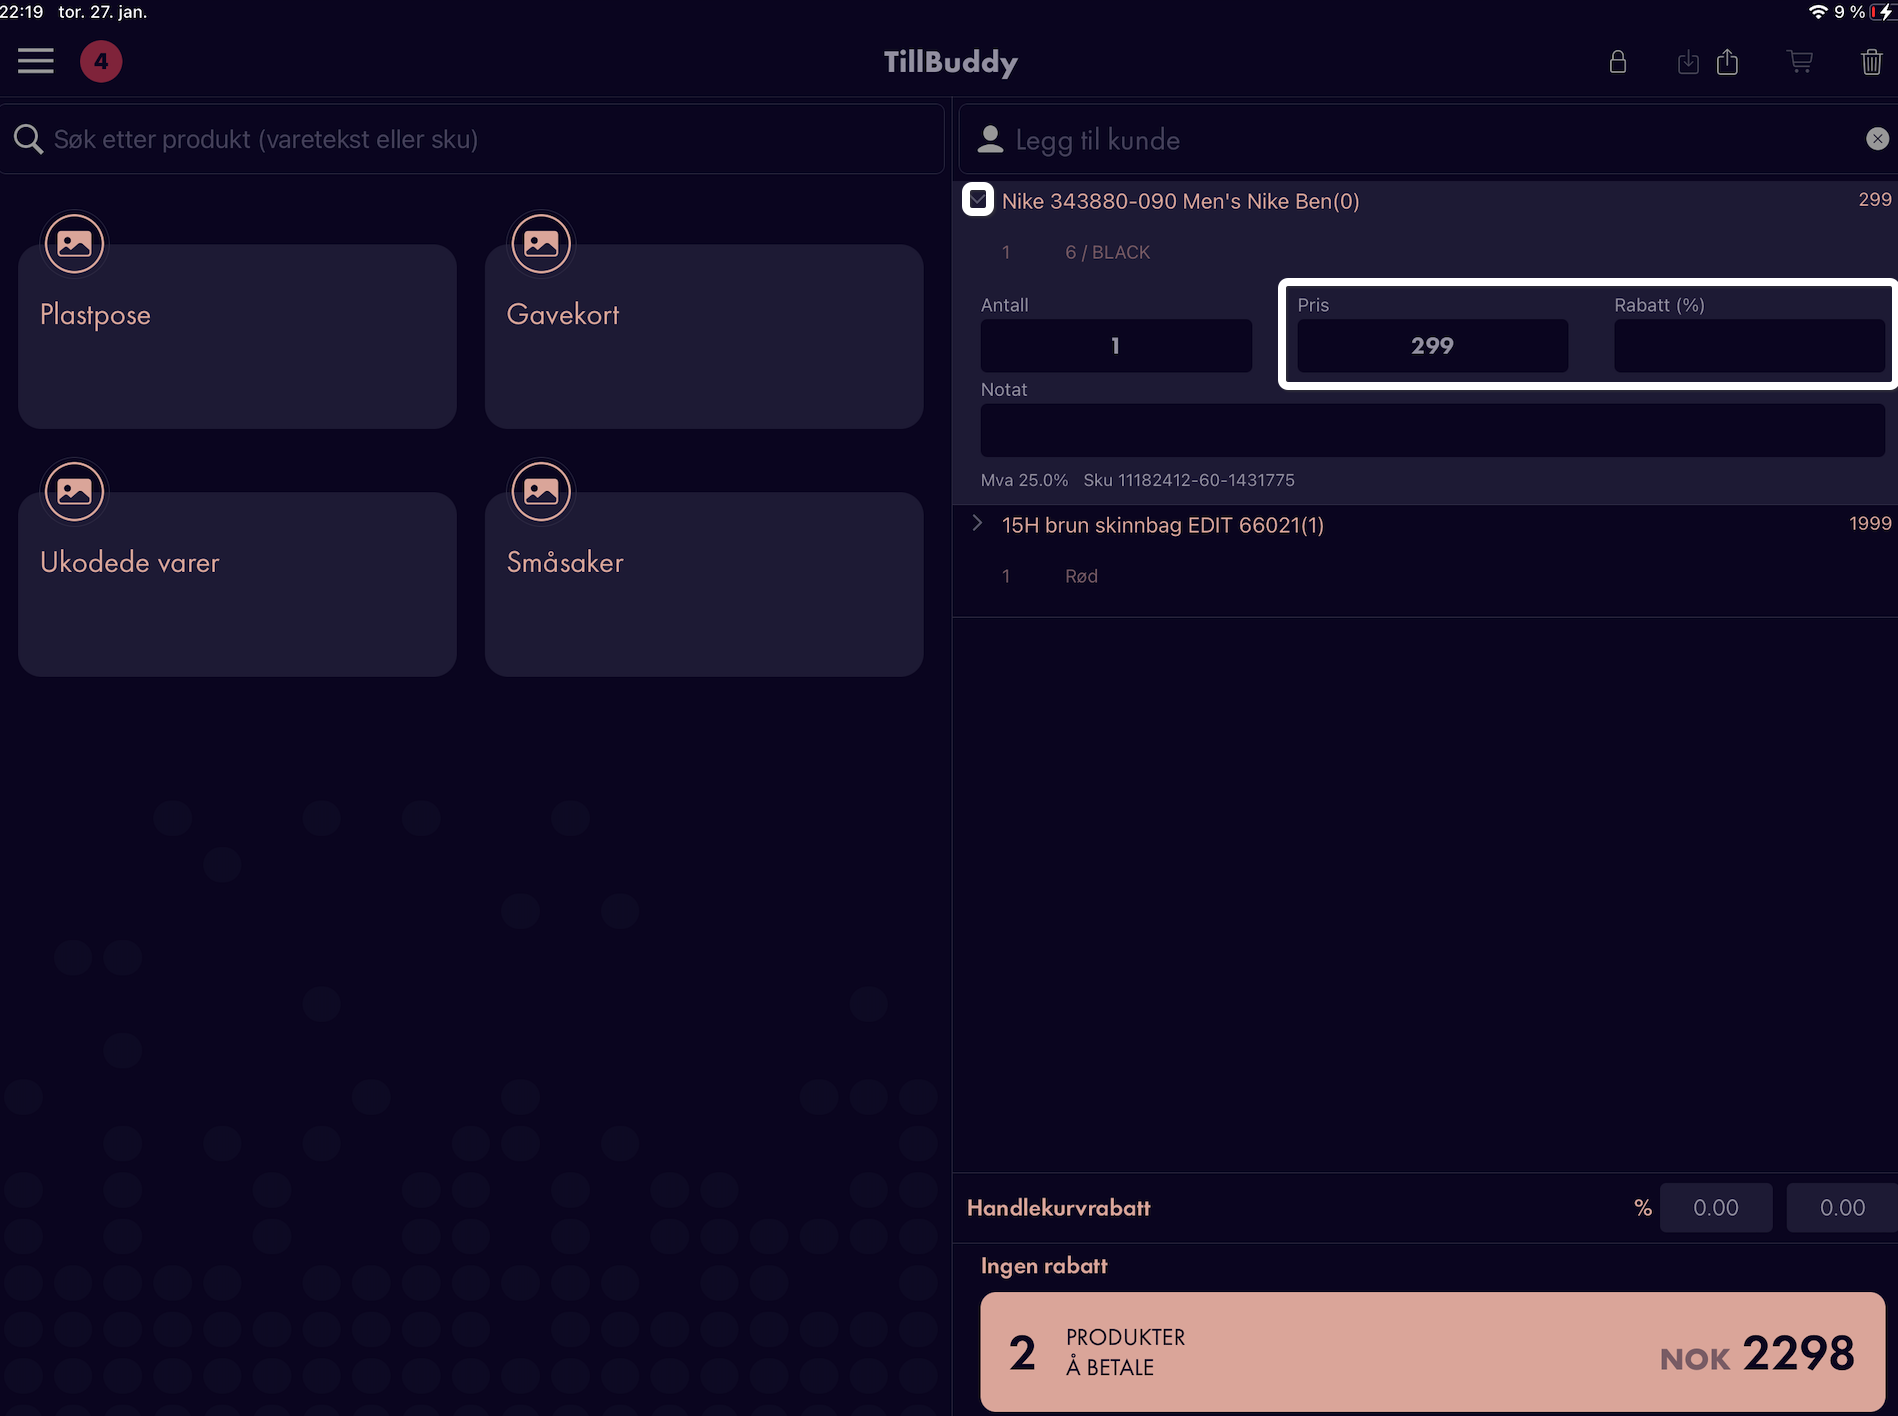Click the TillBuddy logo title
Screen dimensions: 1898x1416
950,62
